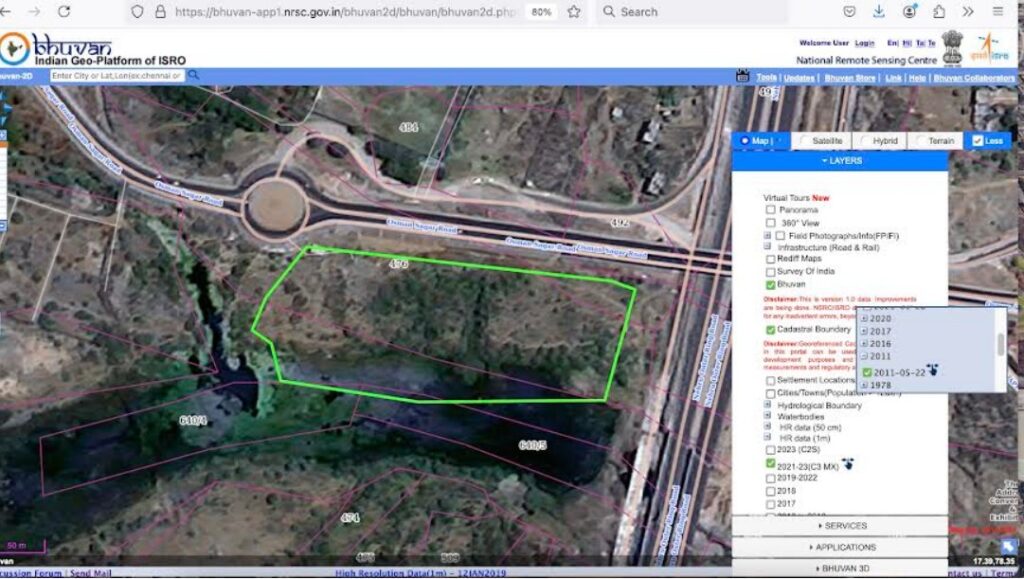This screenshot has height=579, width=1024.
Task: Enable the Survey Of India layer
Action: 770,272
